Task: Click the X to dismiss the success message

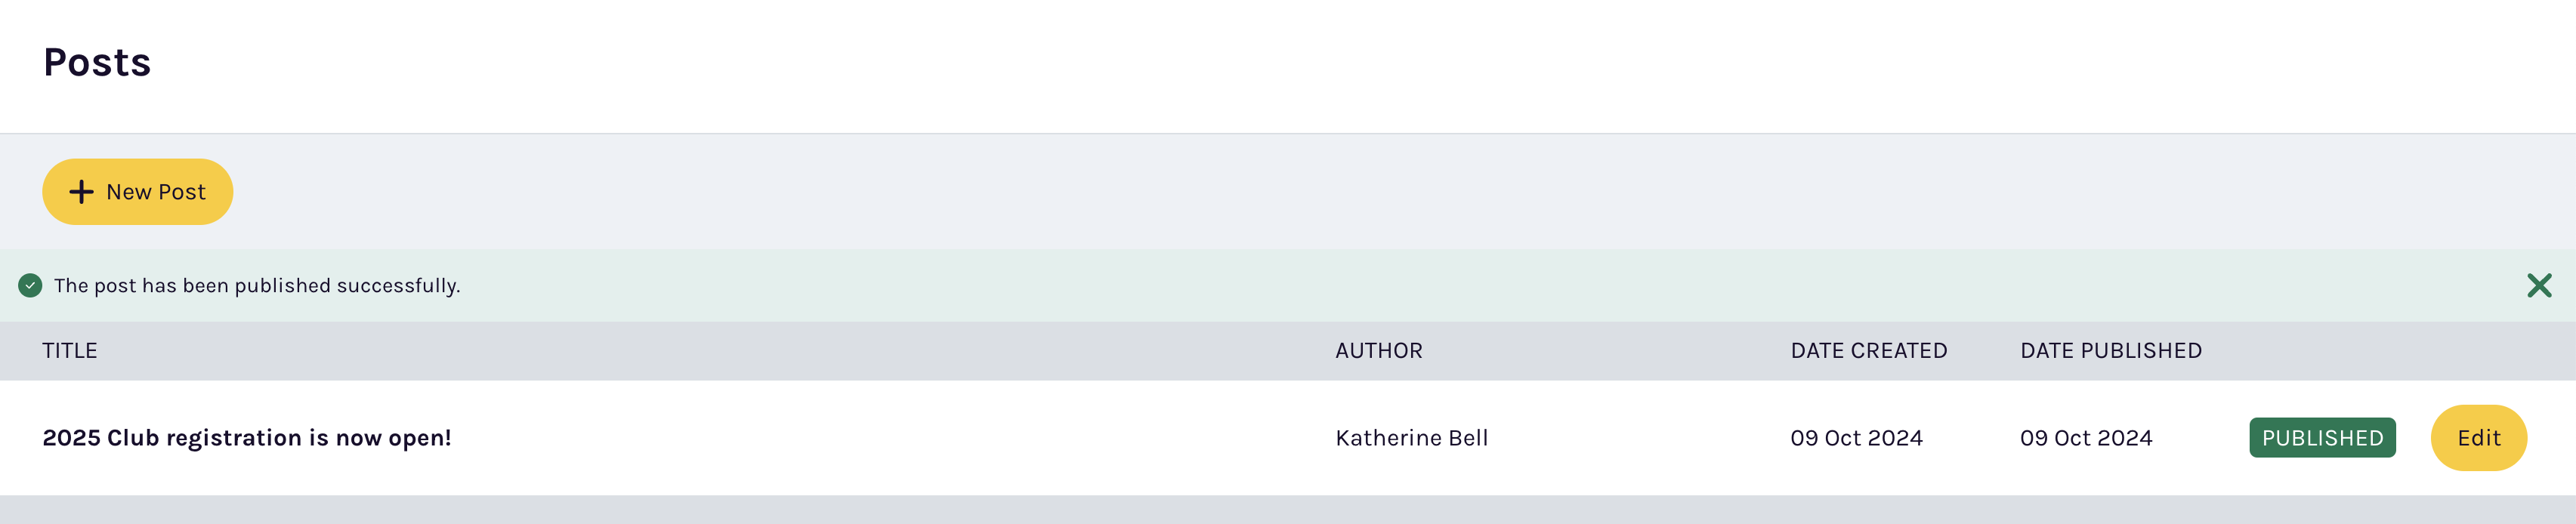Action: tap(2538, 285)
